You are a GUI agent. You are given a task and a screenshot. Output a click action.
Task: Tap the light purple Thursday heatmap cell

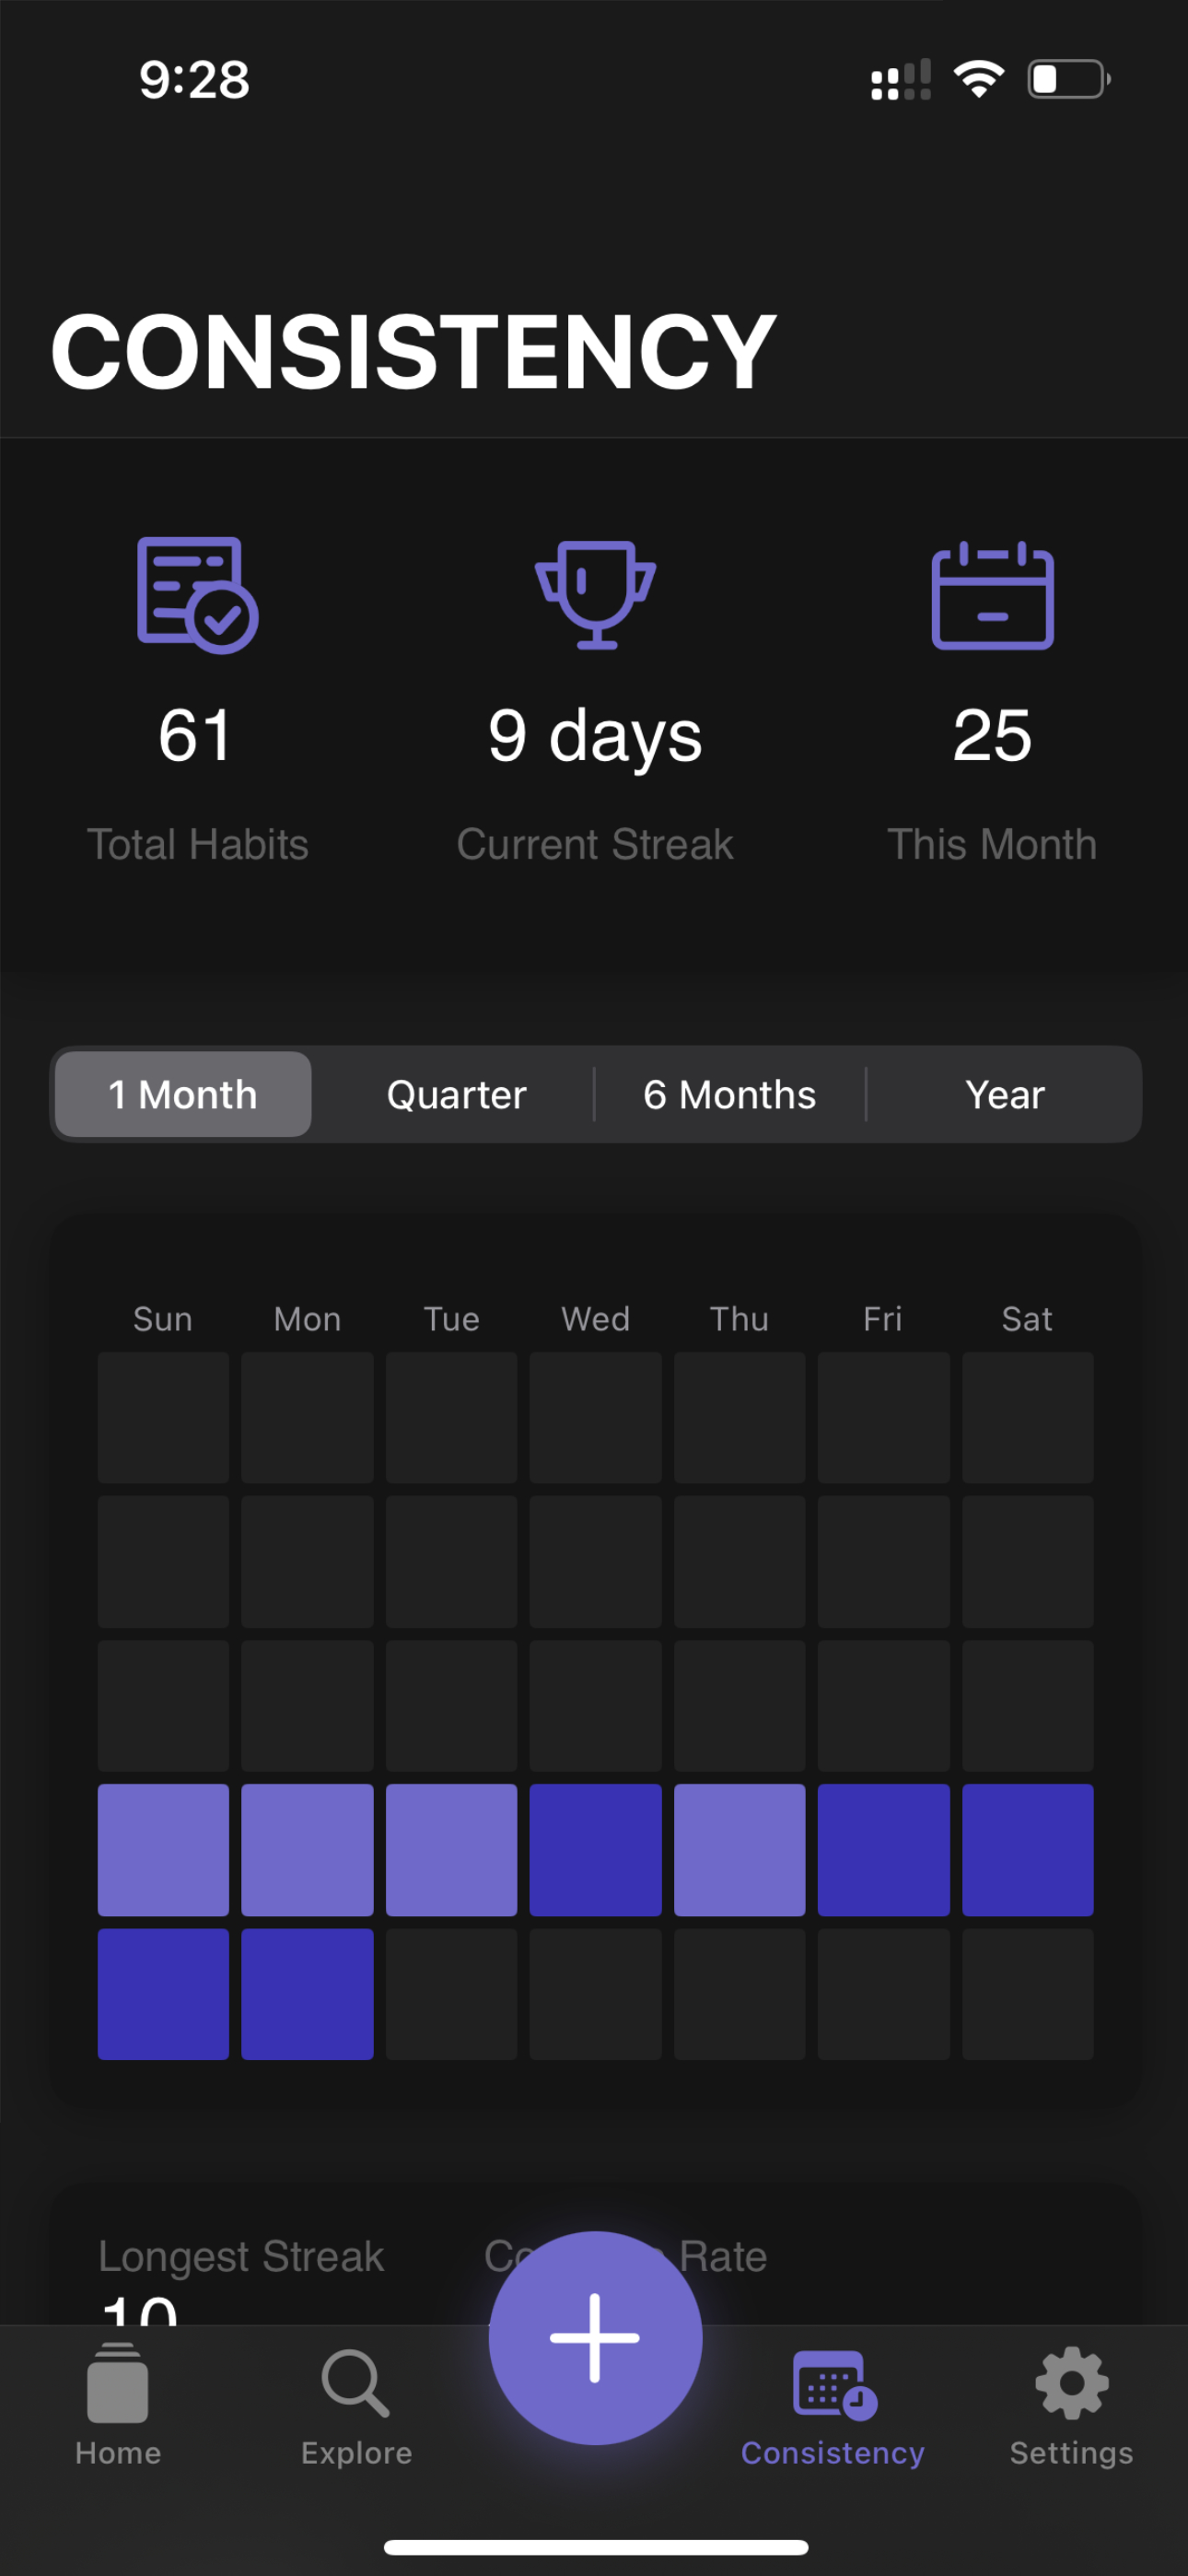(x=739, y=1849)
